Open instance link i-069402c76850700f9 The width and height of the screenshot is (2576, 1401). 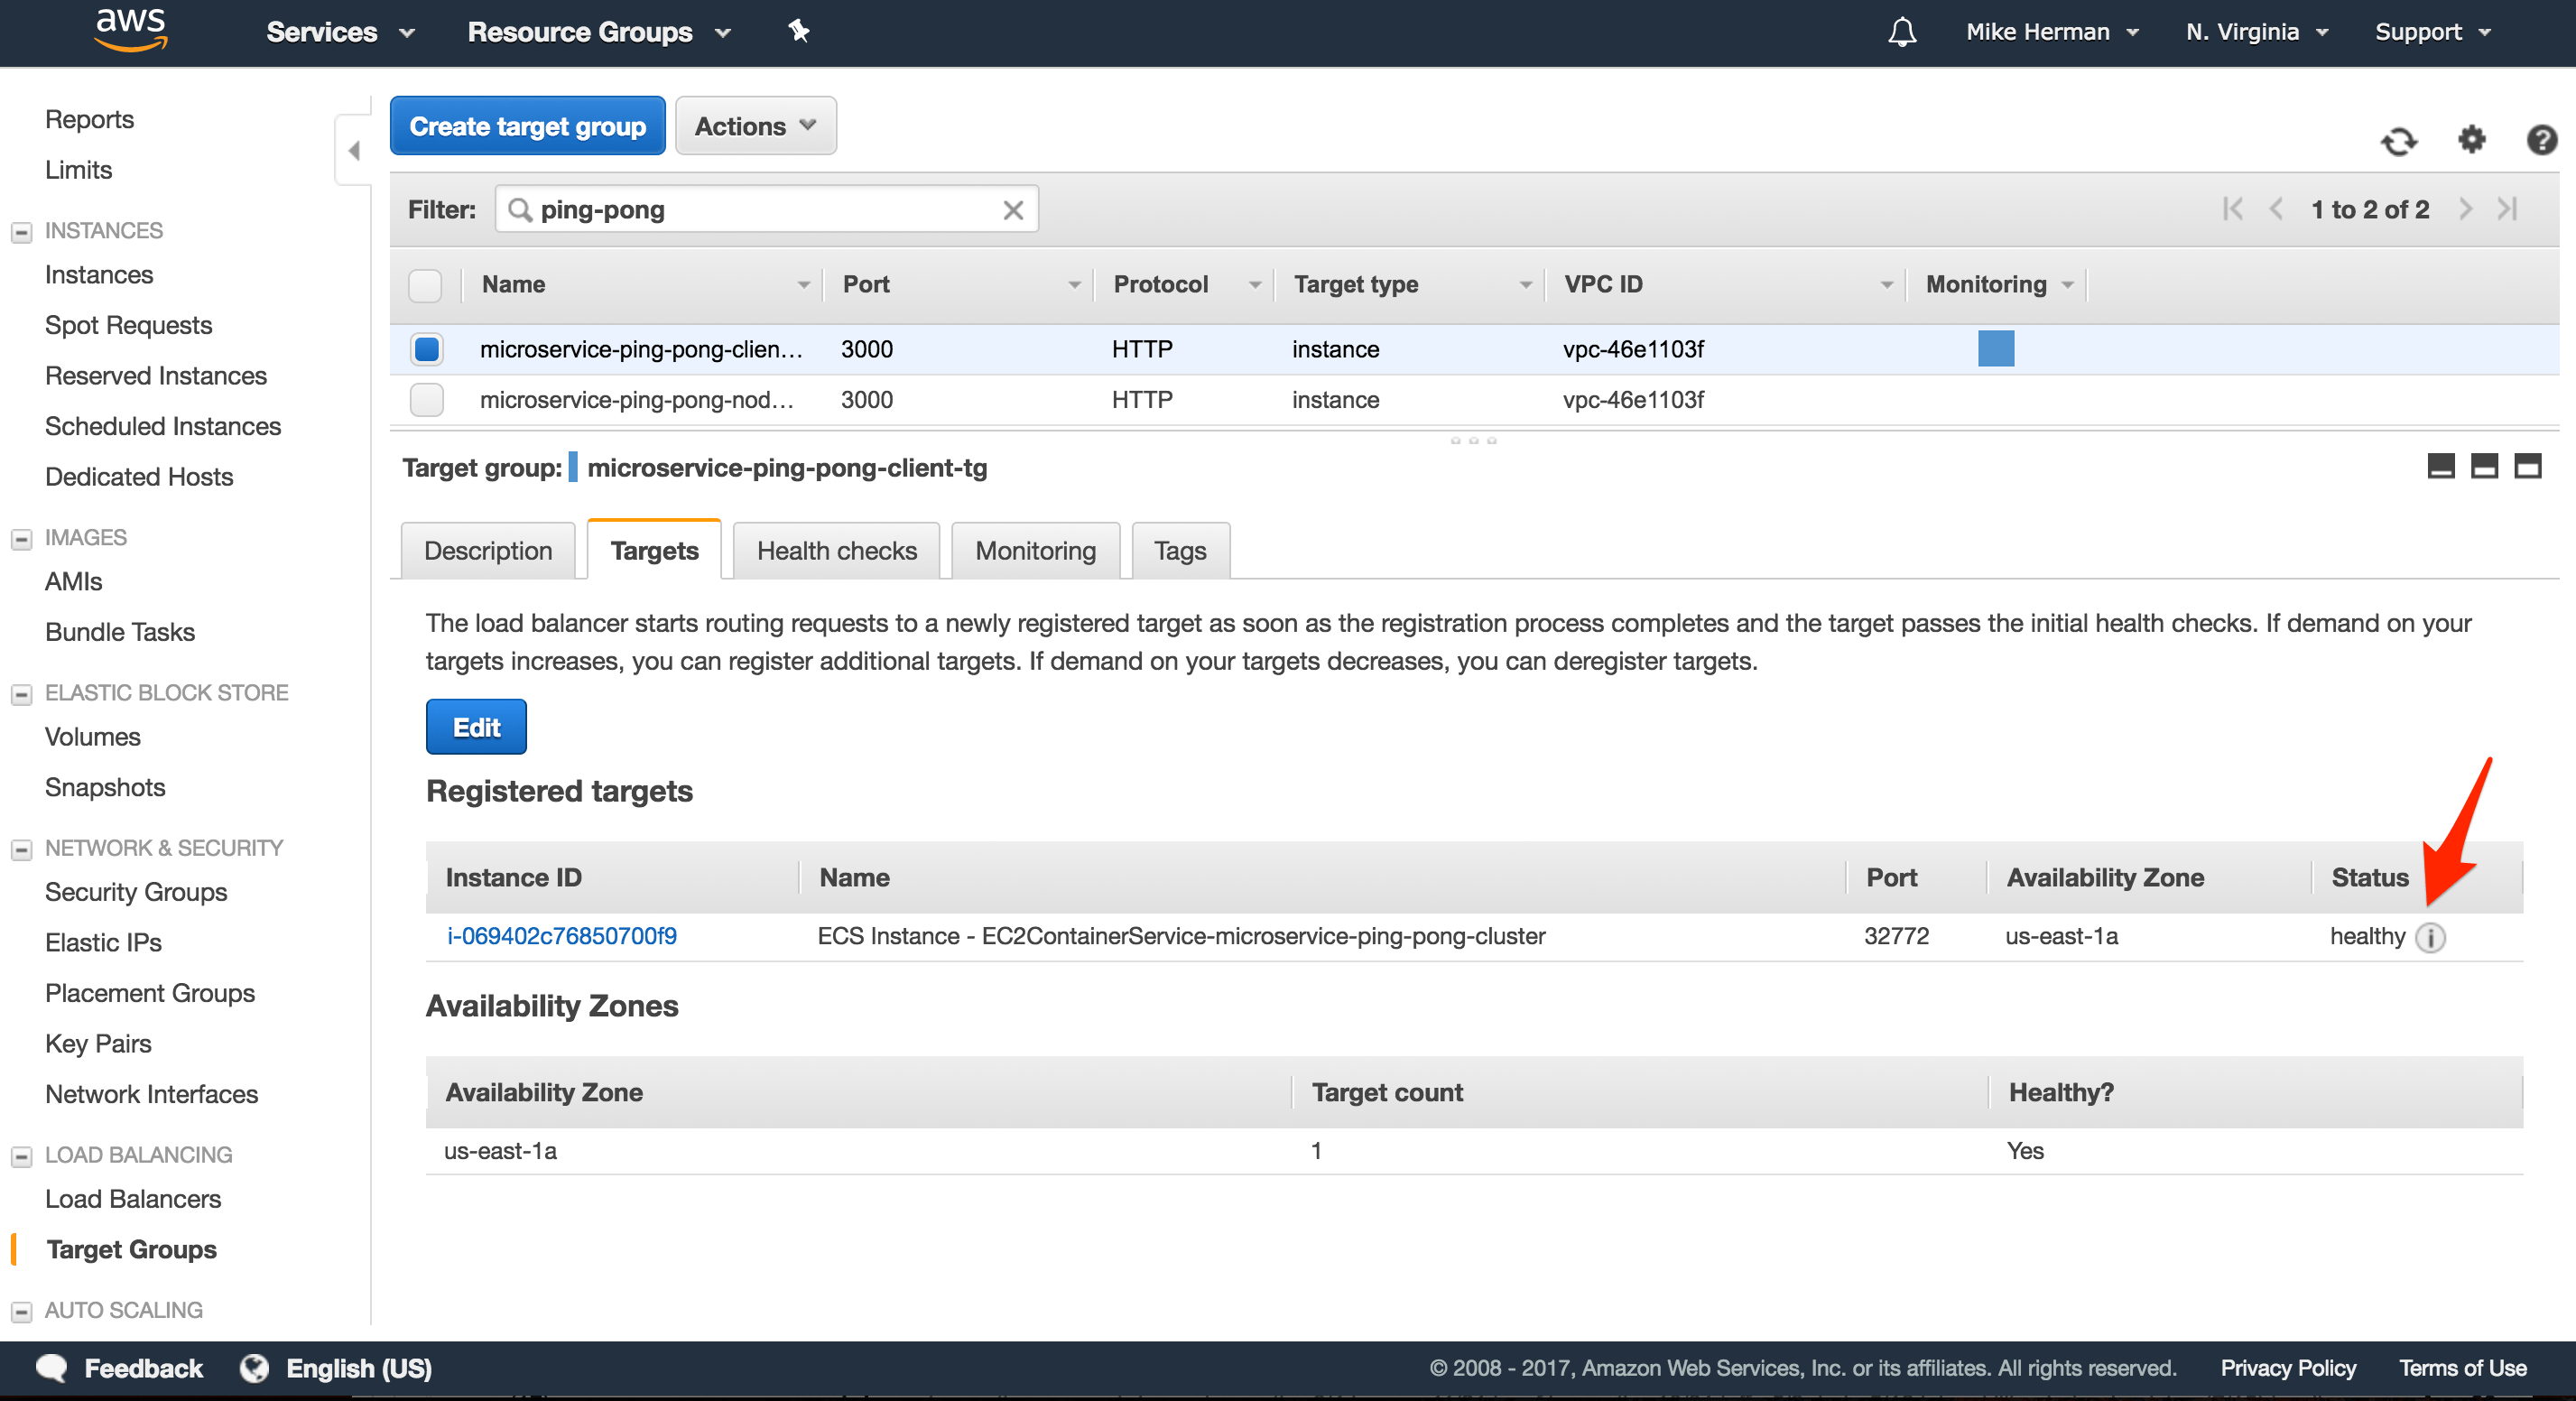click(x=562, y=936)
